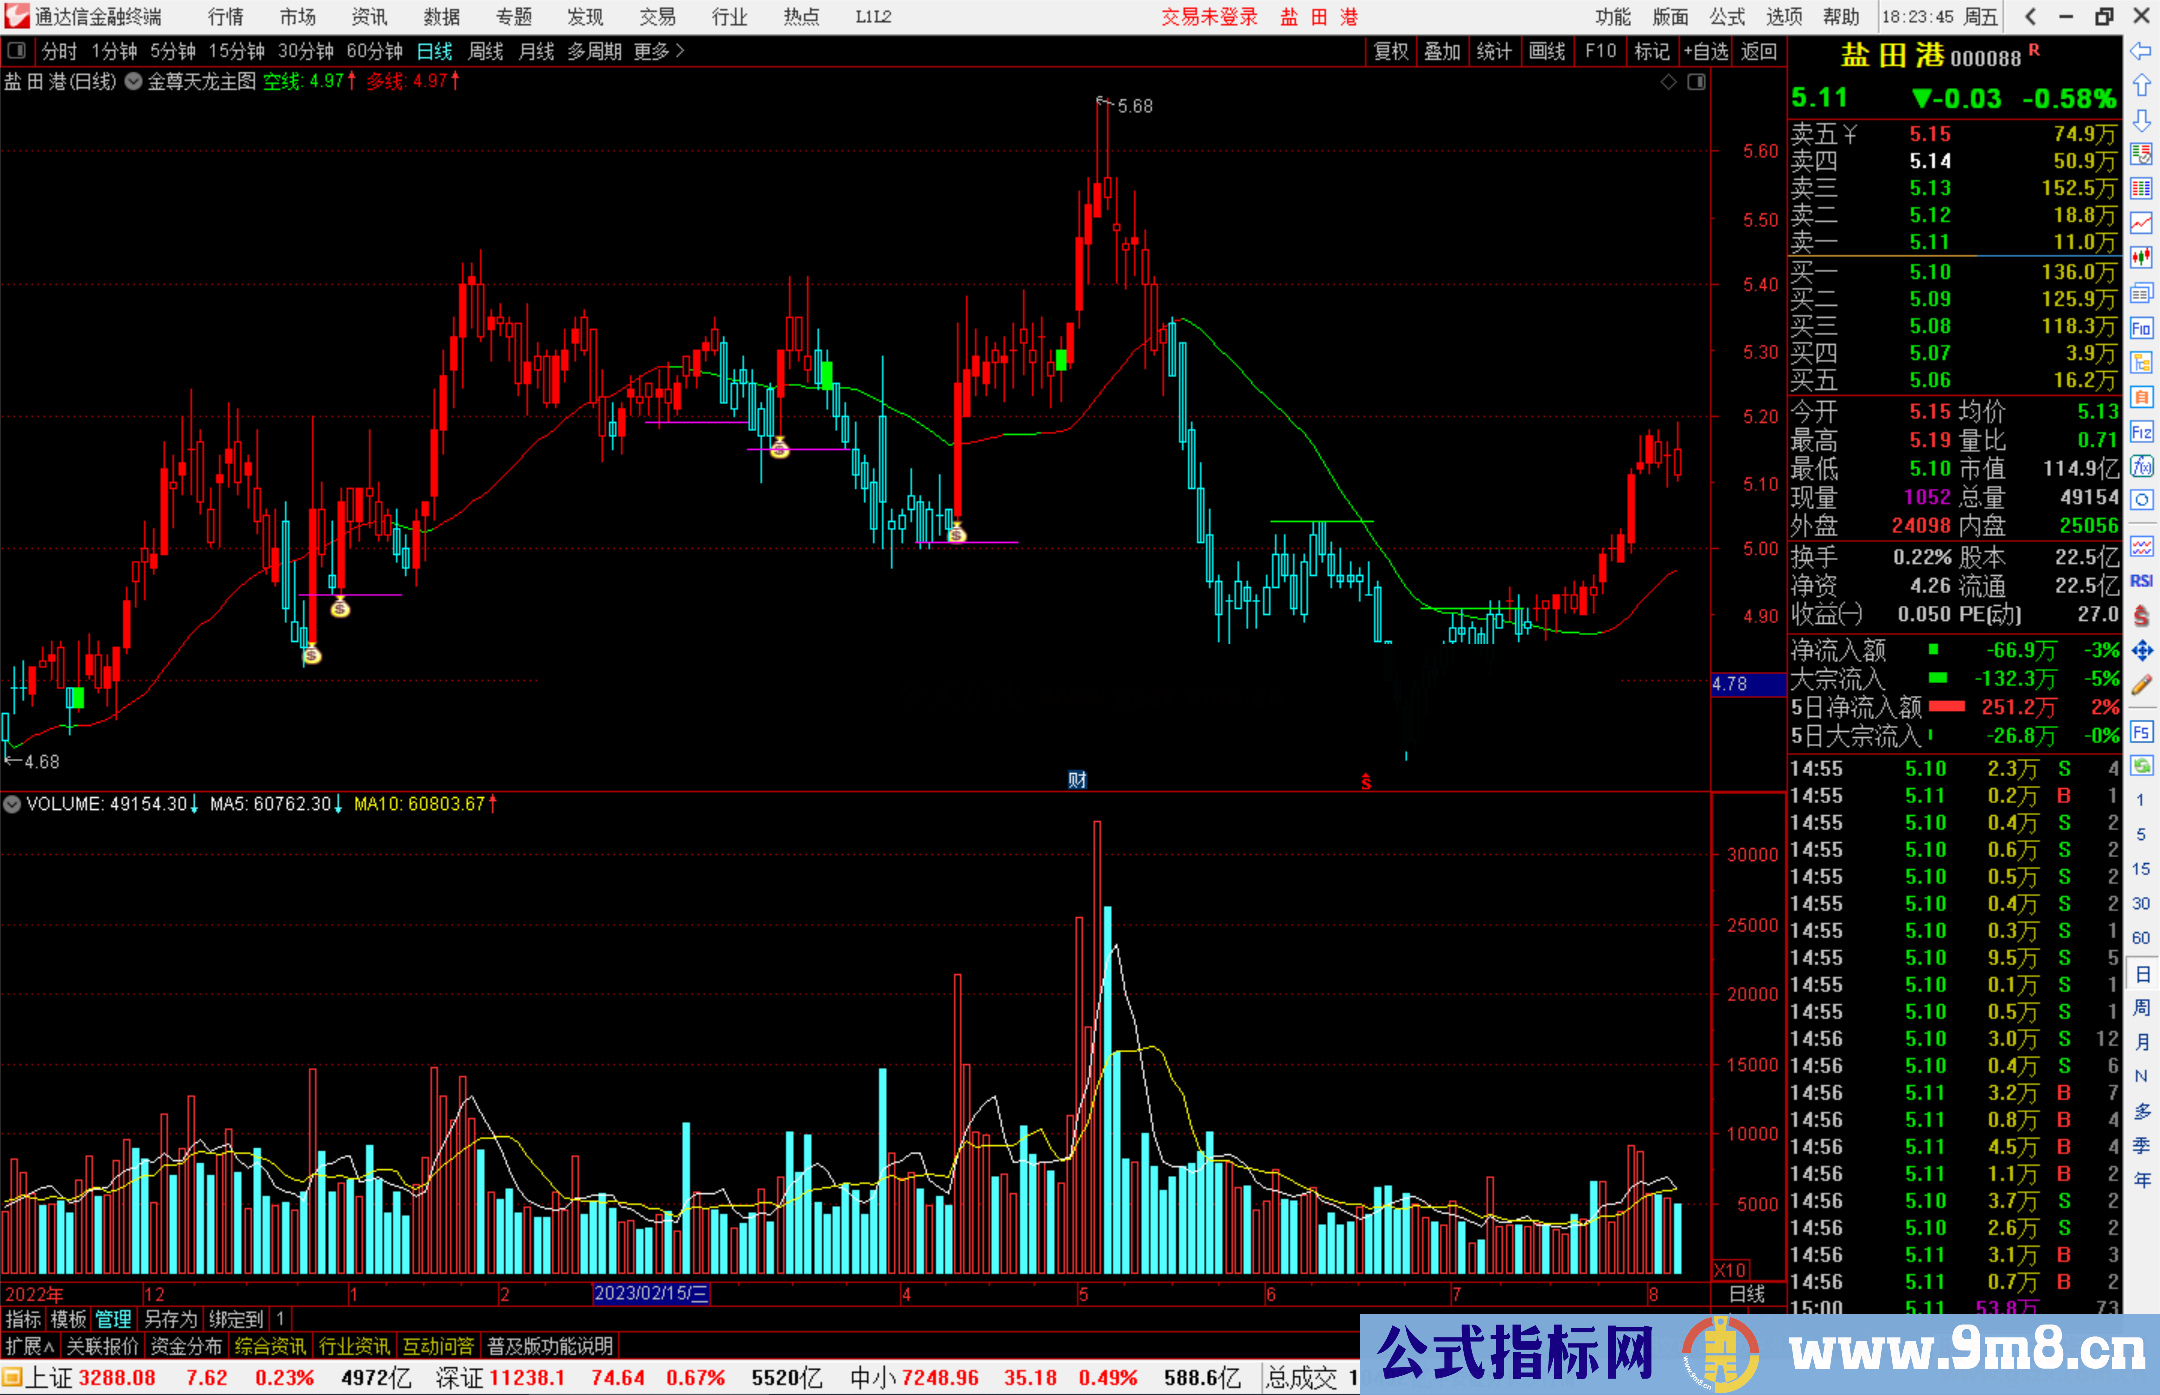
Task: Select the pencil drawing tool icon
Action: [x=2141, y=685]
